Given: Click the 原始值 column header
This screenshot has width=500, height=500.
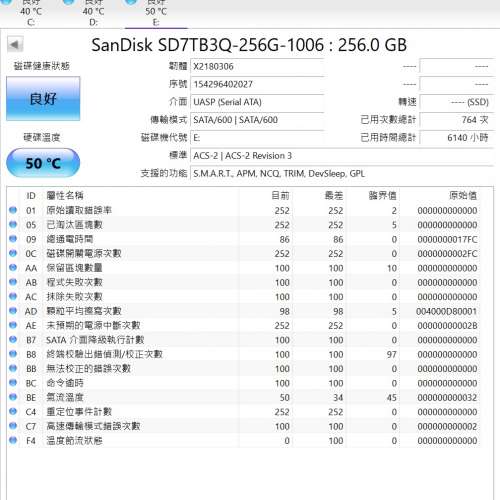Looking at the screenshot, I should click(x=463, y=196).
